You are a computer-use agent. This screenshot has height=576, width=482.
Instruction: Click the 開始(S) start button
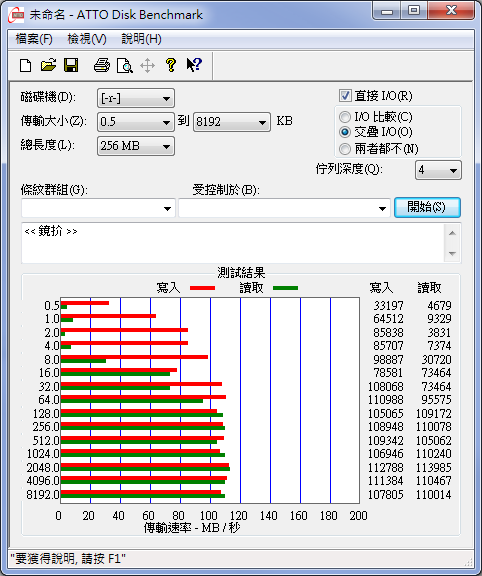427,208
